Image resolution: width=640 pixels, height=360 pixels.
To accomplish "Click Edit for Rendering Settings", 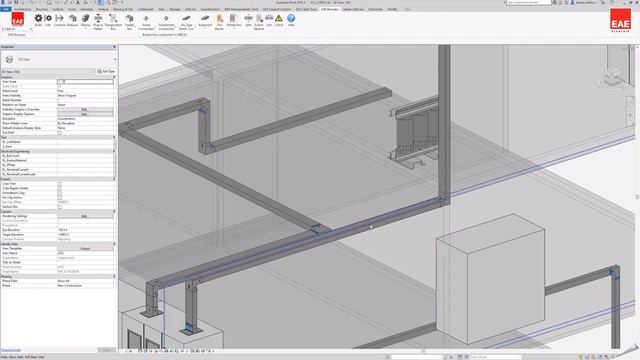I will (x=85, y=216).
